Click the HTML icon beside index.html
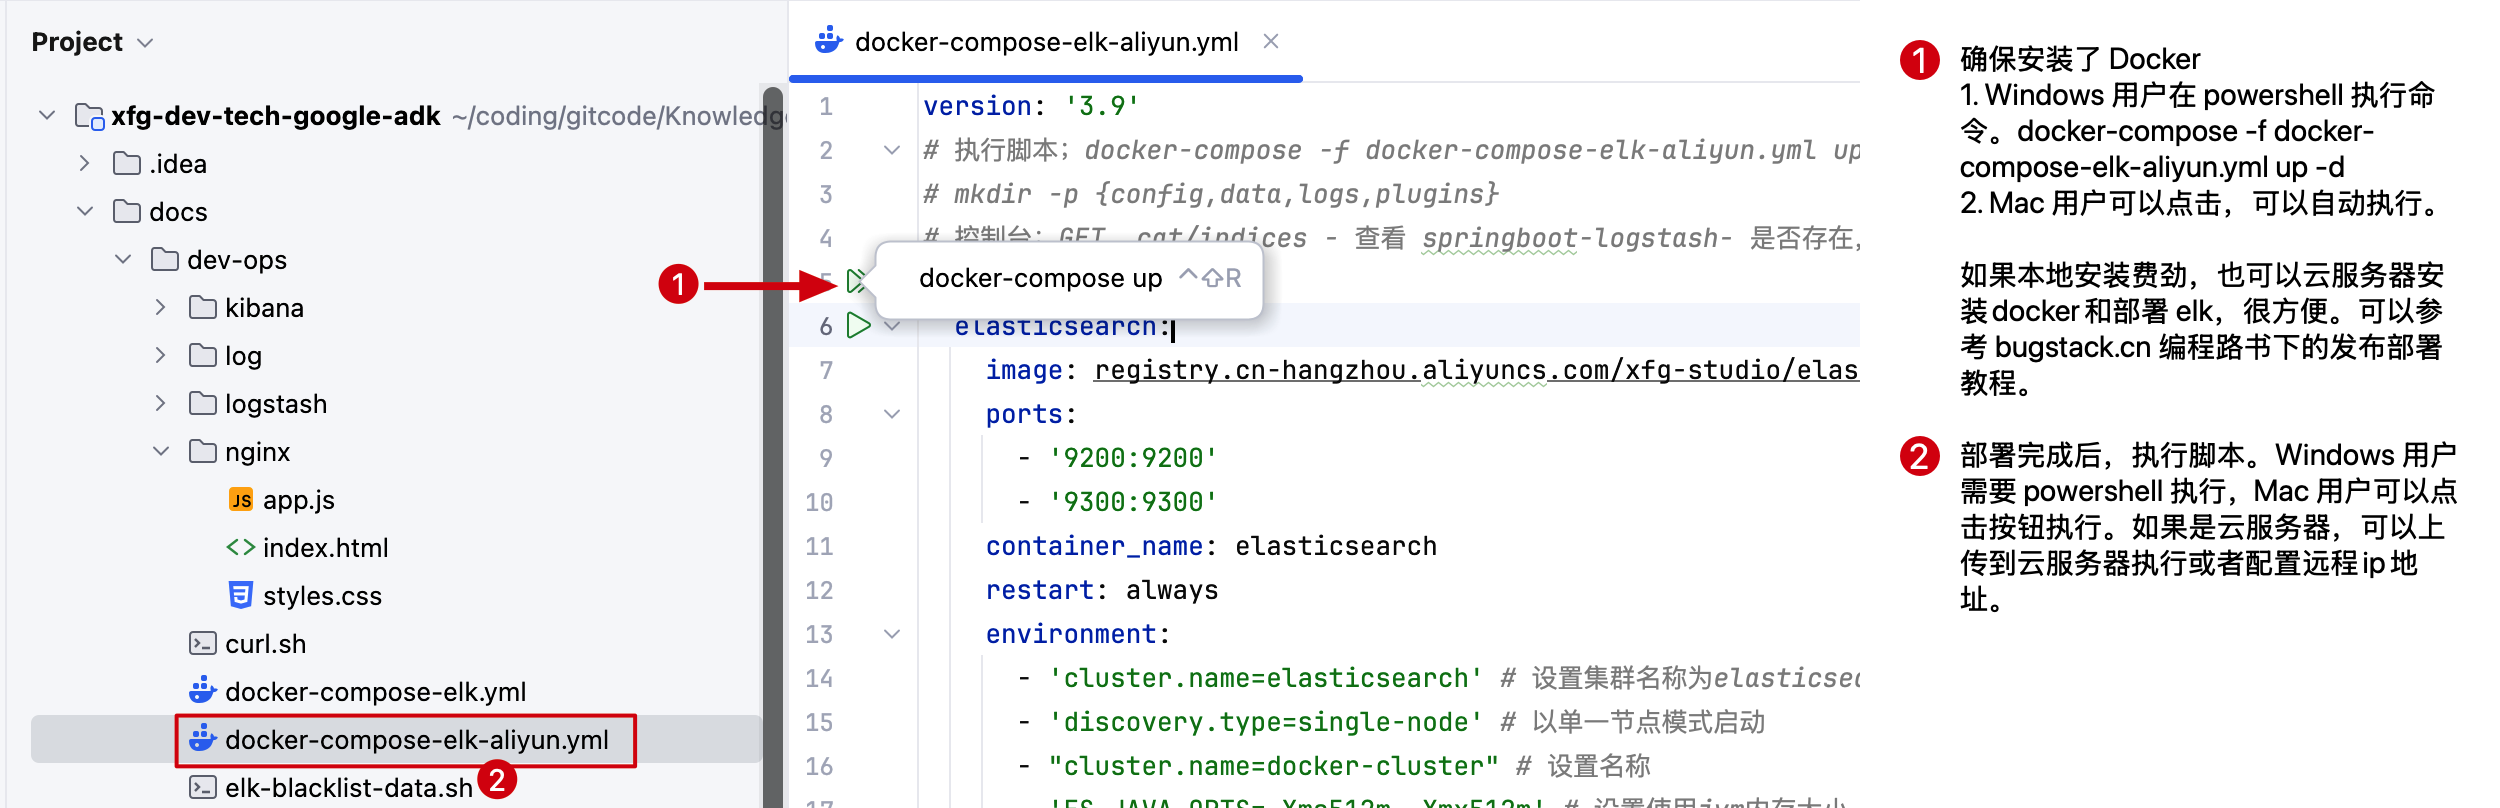Screen dimensions: 2500x808 [241, 548]
